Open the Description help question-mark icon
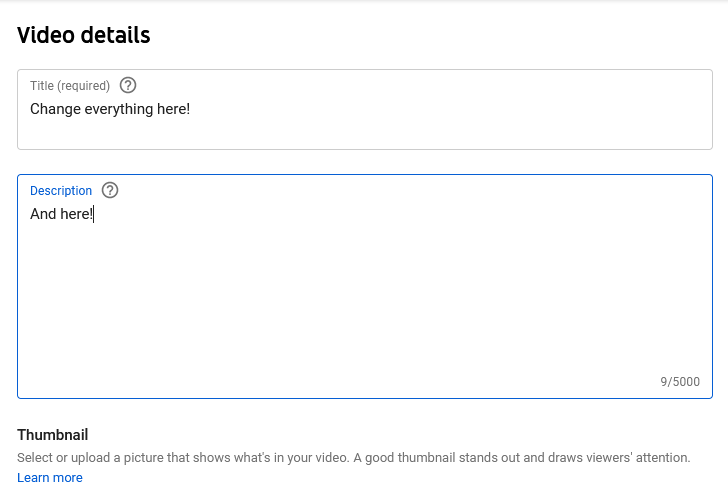 [x=110, y=190]
